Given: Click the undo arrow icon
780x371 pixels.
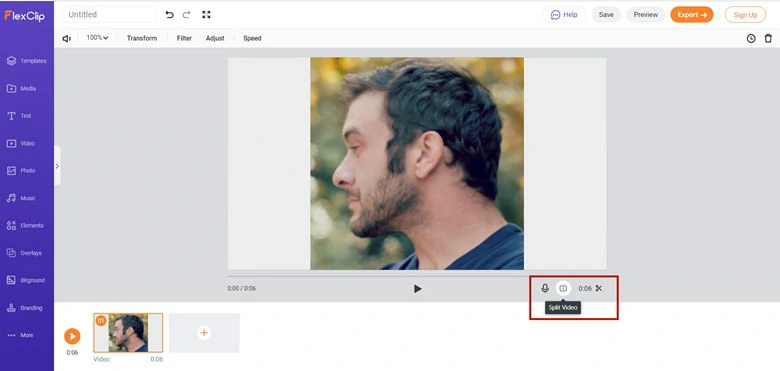Looking at the screenshot, I should click(170, 15).
